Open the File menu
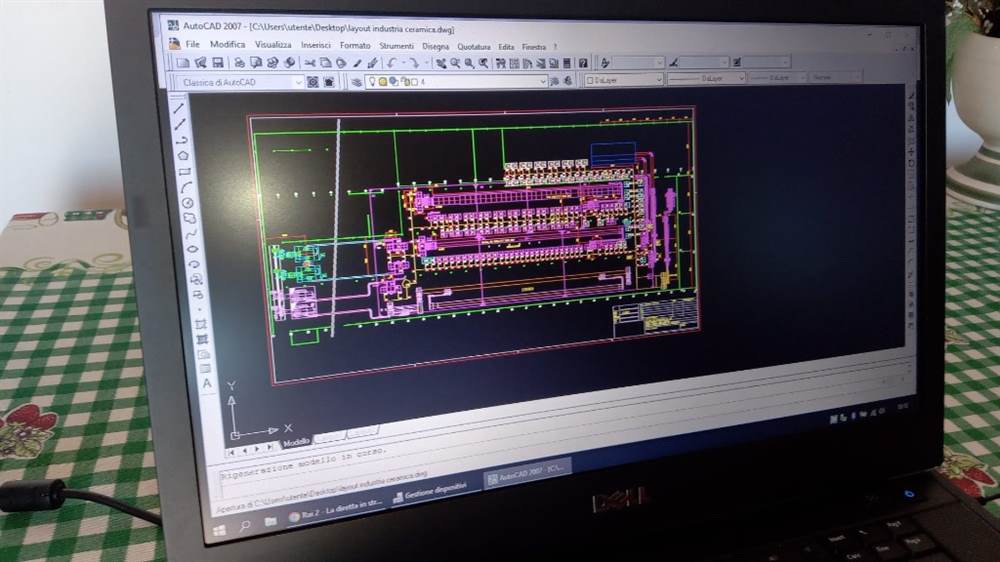 point(193,44)
